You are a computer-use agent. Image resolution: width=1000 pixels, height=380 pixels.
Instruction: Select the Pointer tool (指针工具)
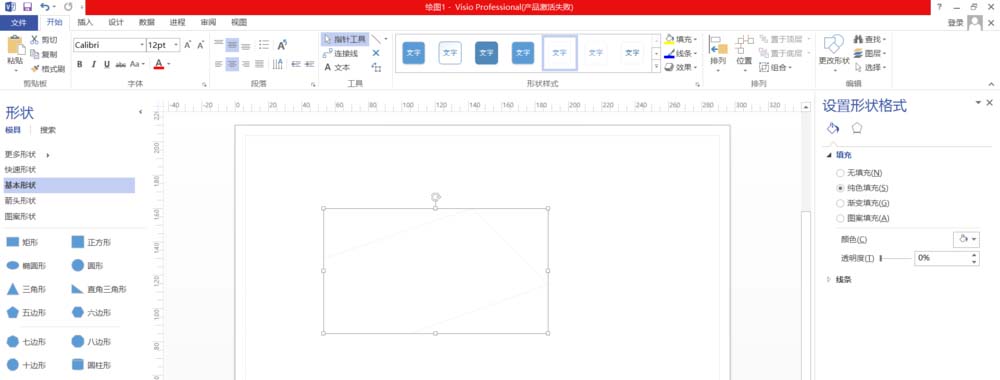click(x=344, y=39)
